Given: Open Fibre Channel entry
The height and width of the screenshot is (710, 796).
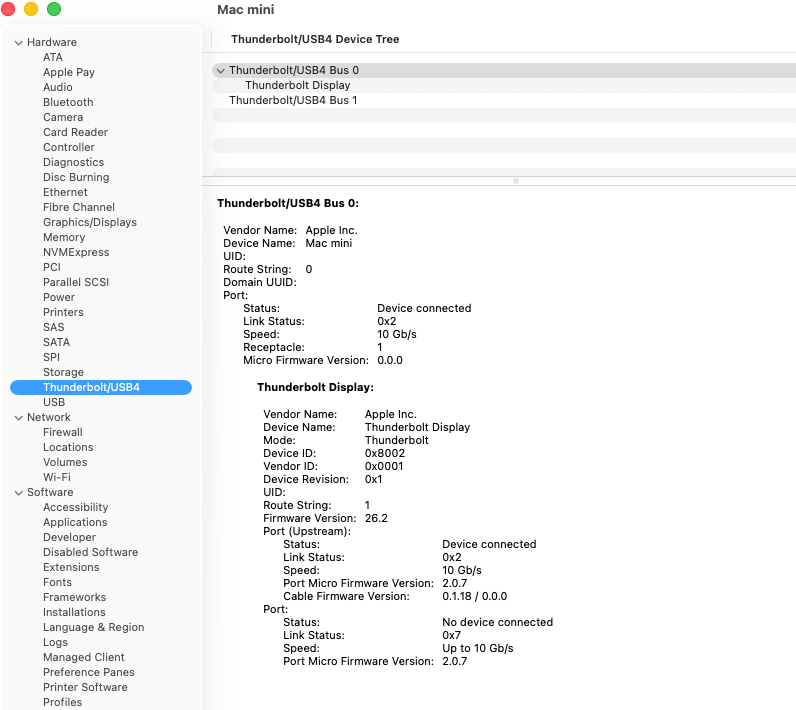Looking at the screenshot, I should coord(79,207).
